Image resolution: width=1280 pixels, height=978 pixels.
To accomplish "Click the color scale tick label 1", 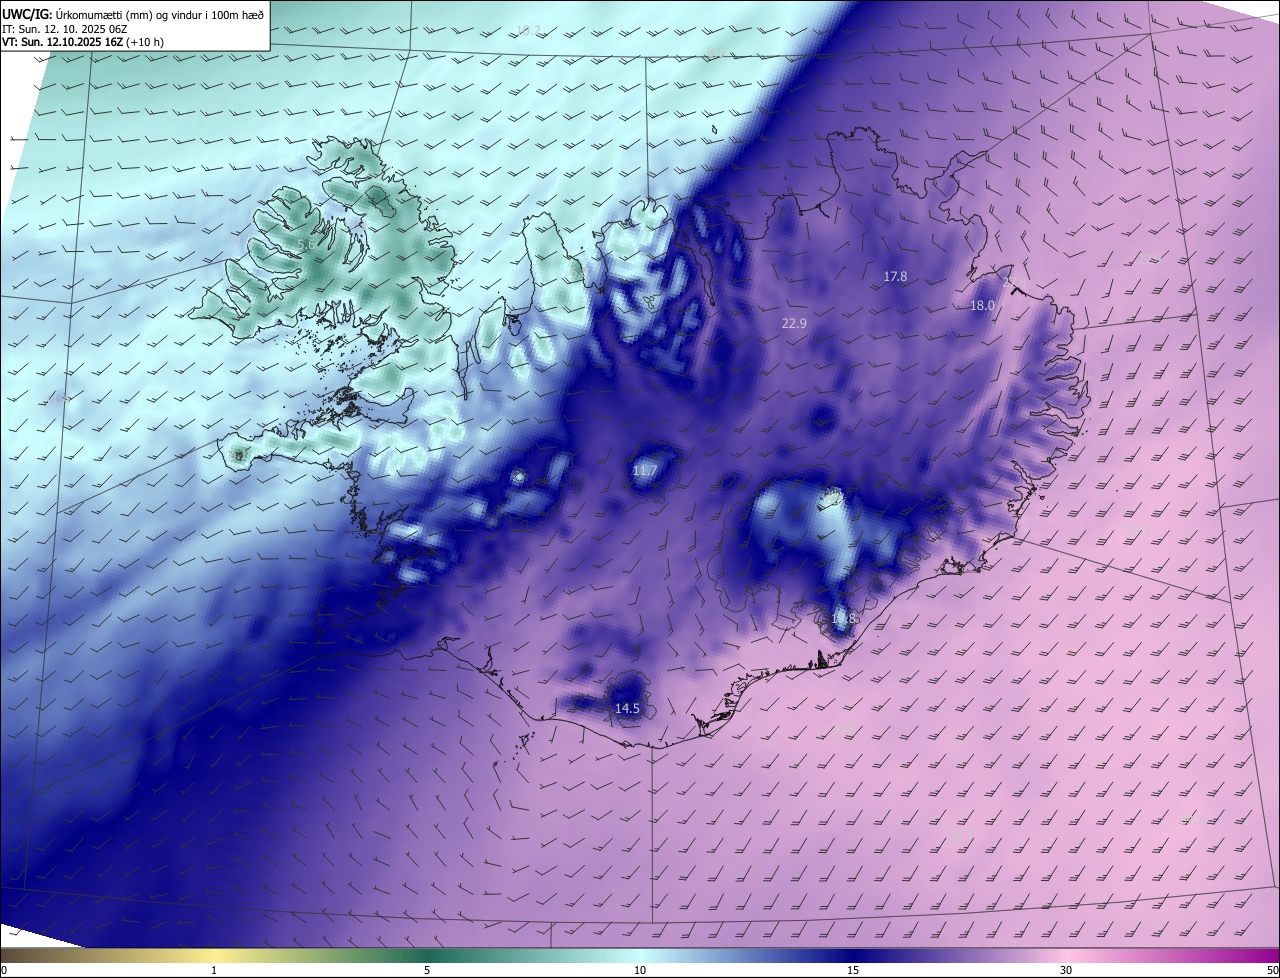I will 214,971.
